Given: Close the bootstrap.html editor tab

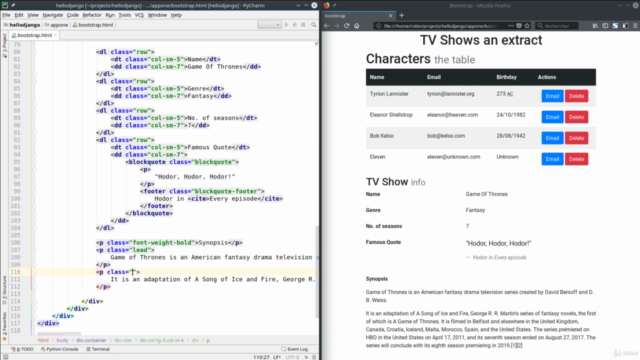Looking at the screenshot, I should 56,35.
